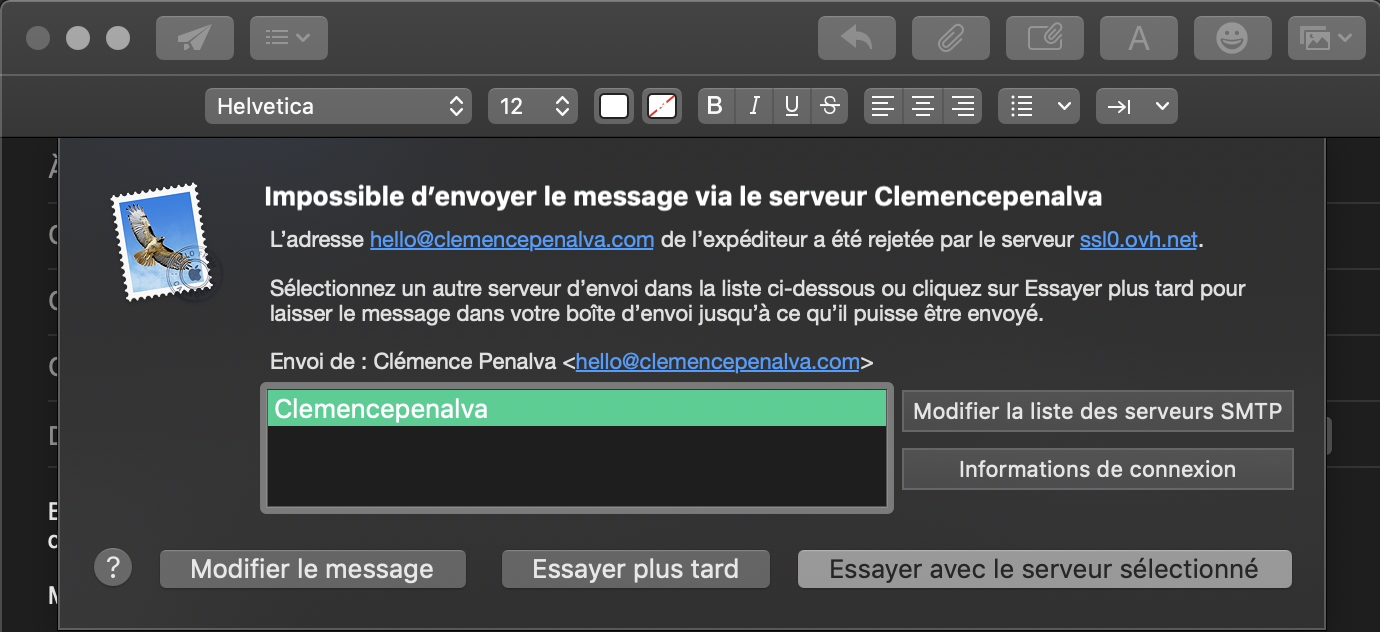Open the font size 12 selector

click(533, 106)
